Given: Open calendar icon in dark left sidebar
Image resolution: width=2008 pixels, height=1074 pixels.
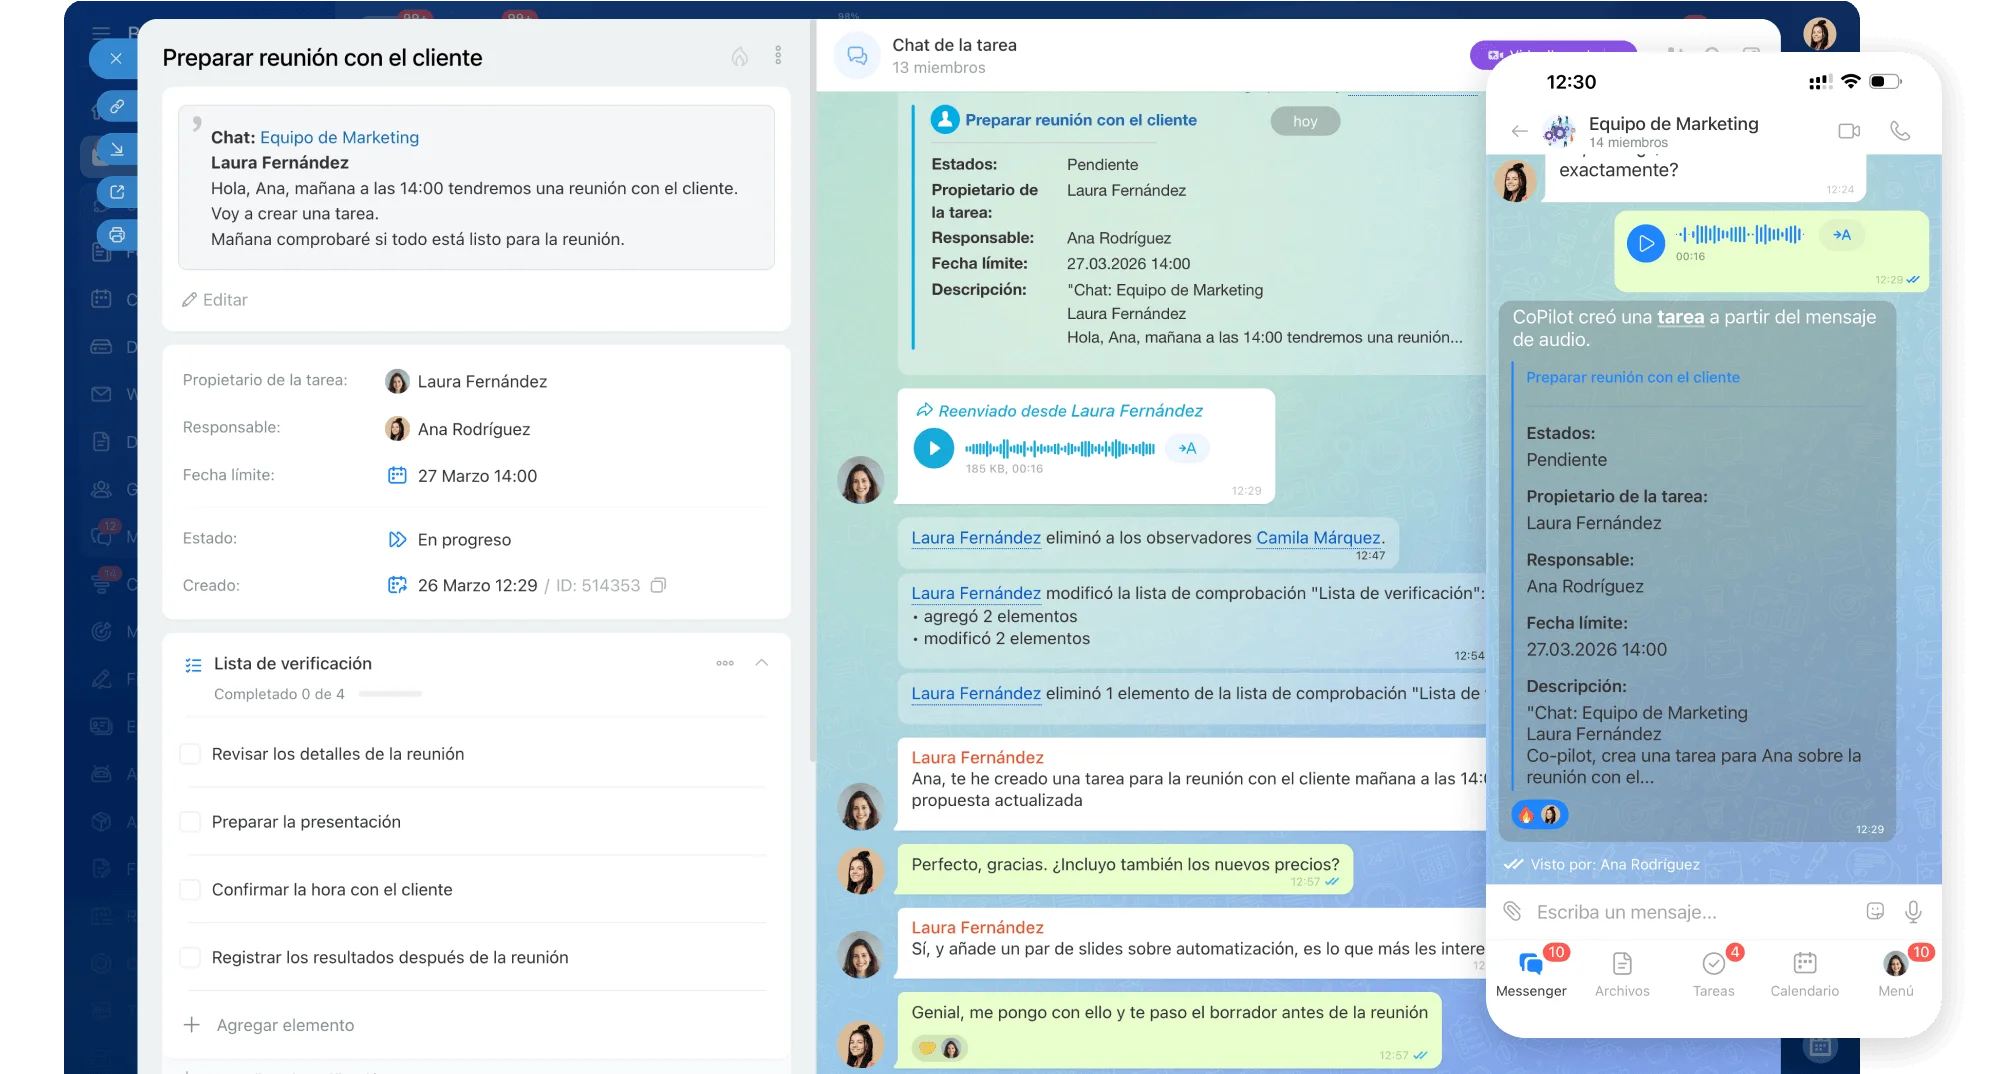Looking at the screenshot, I should pos(101,298).
